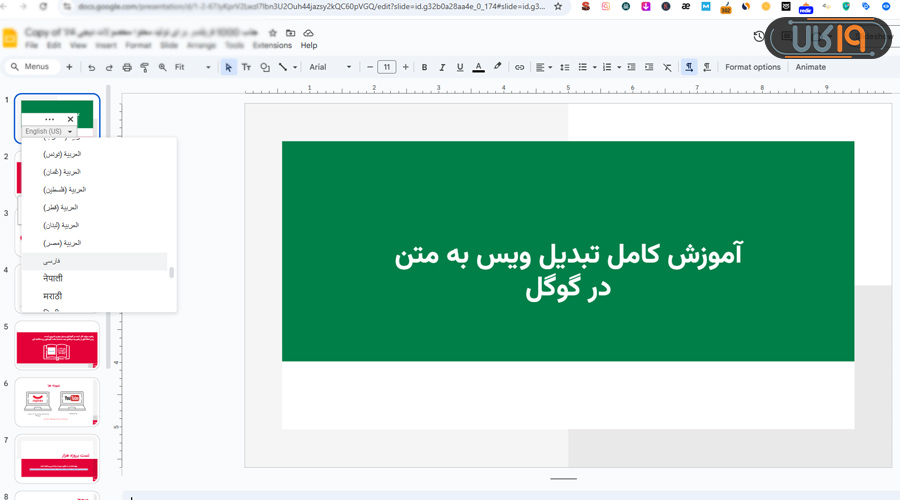Apply numbered list
The height and width of the screenshot is (500, 900).
[x=607, y=67]
